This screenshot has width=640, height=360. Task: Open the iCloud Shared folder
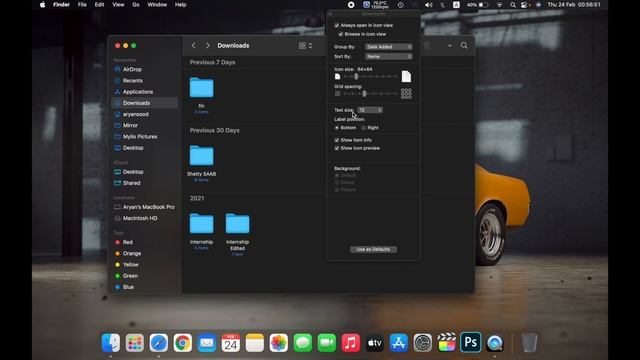[x=131, y=183]
